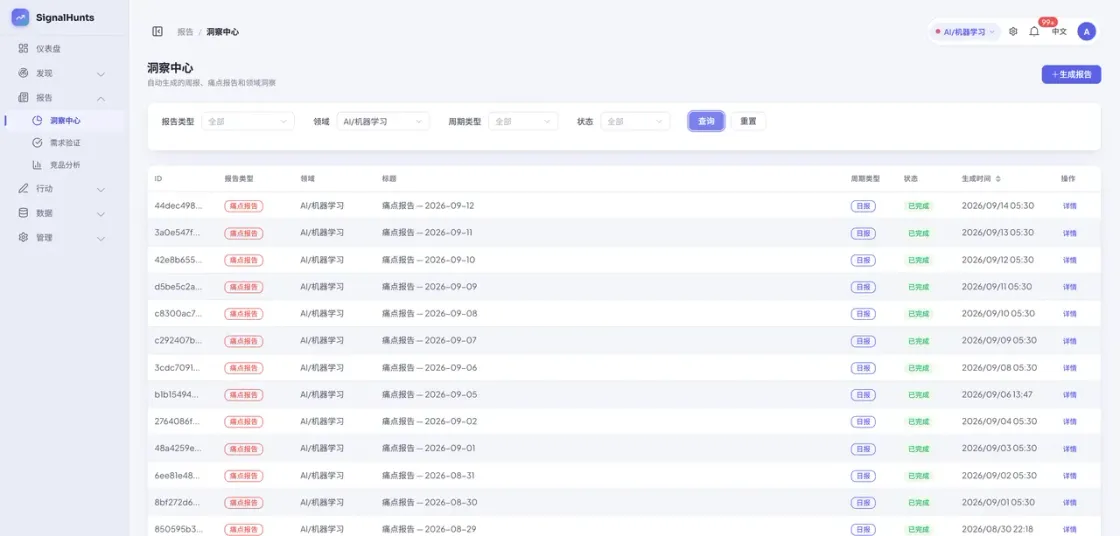
Task: Open the 周期类型 filter dropdown
Action: [x=523, y=121]
